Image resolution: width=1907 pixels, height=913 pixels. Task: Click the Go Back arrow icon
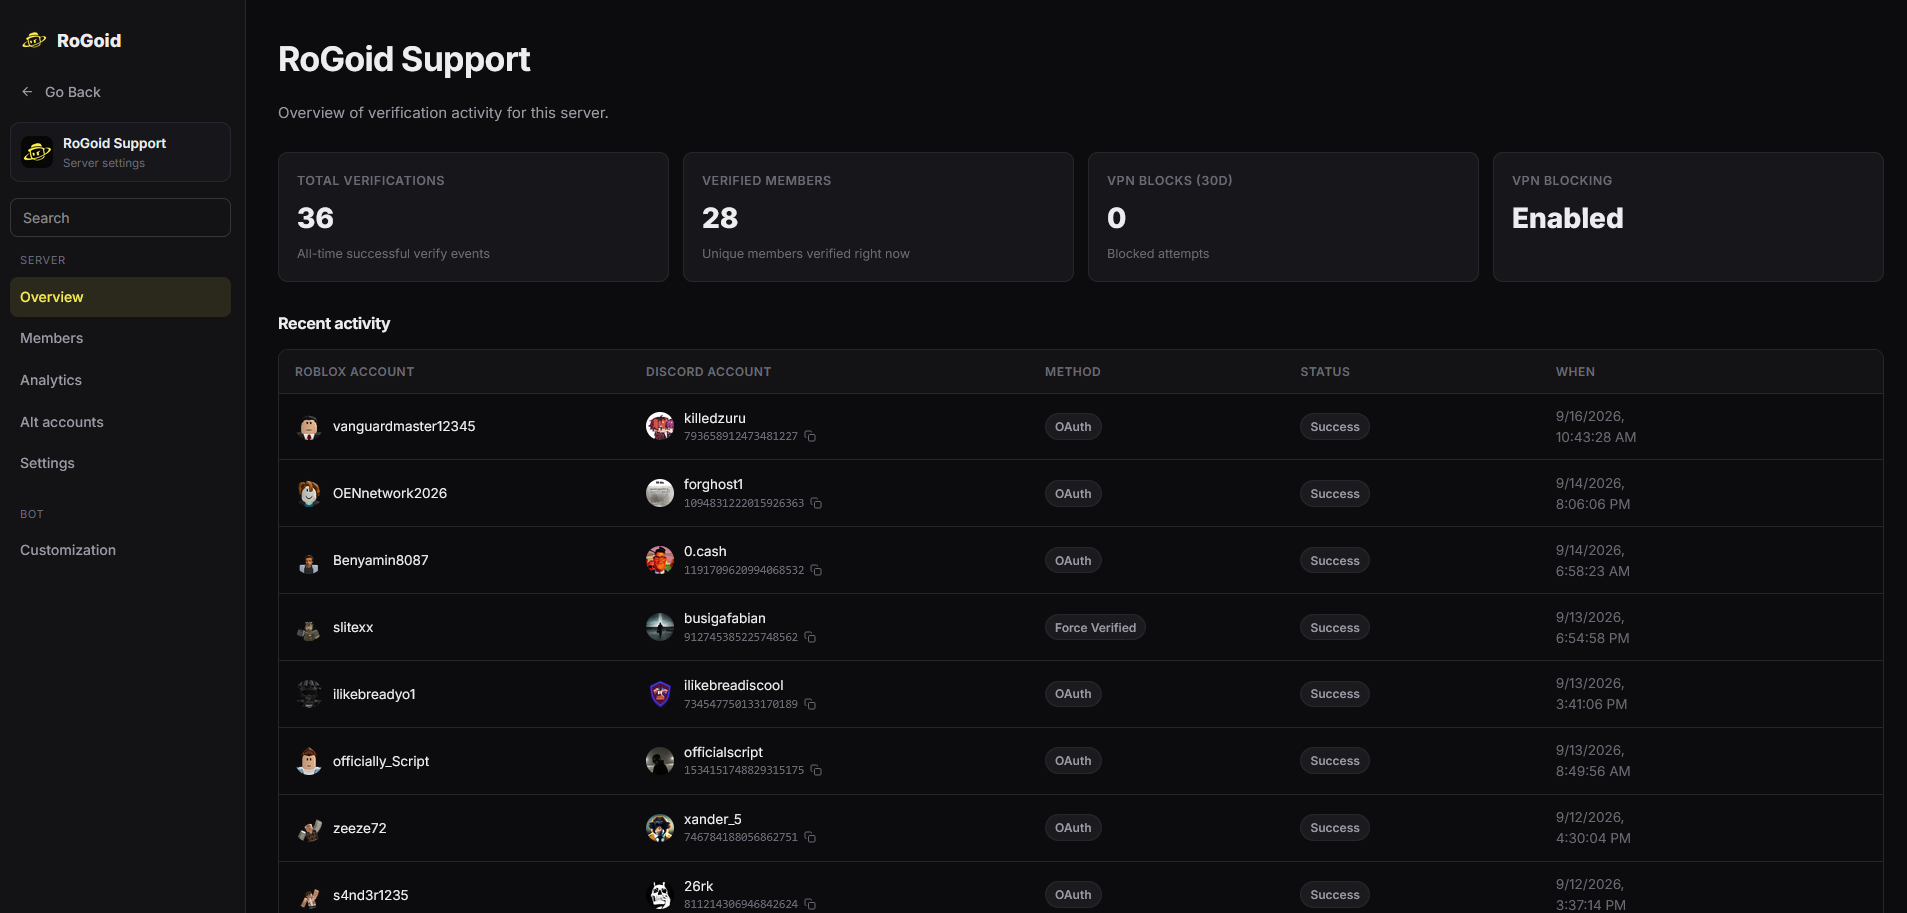coord(27,91)
